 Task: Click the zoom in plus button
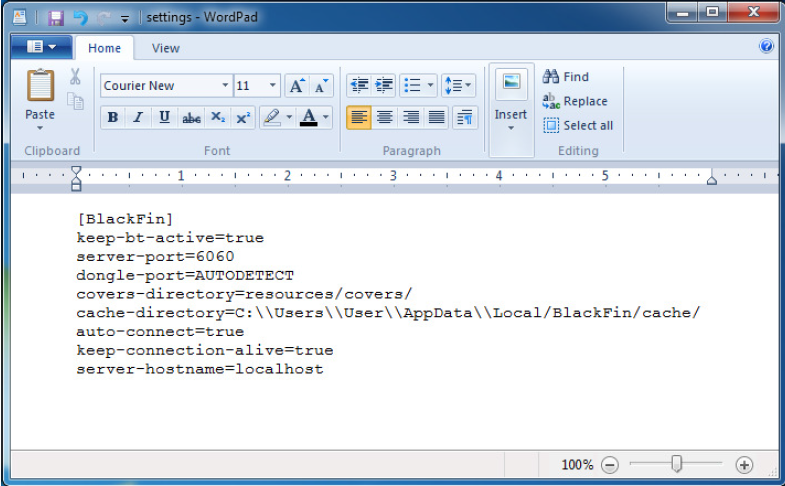click(x=744, y=465)
